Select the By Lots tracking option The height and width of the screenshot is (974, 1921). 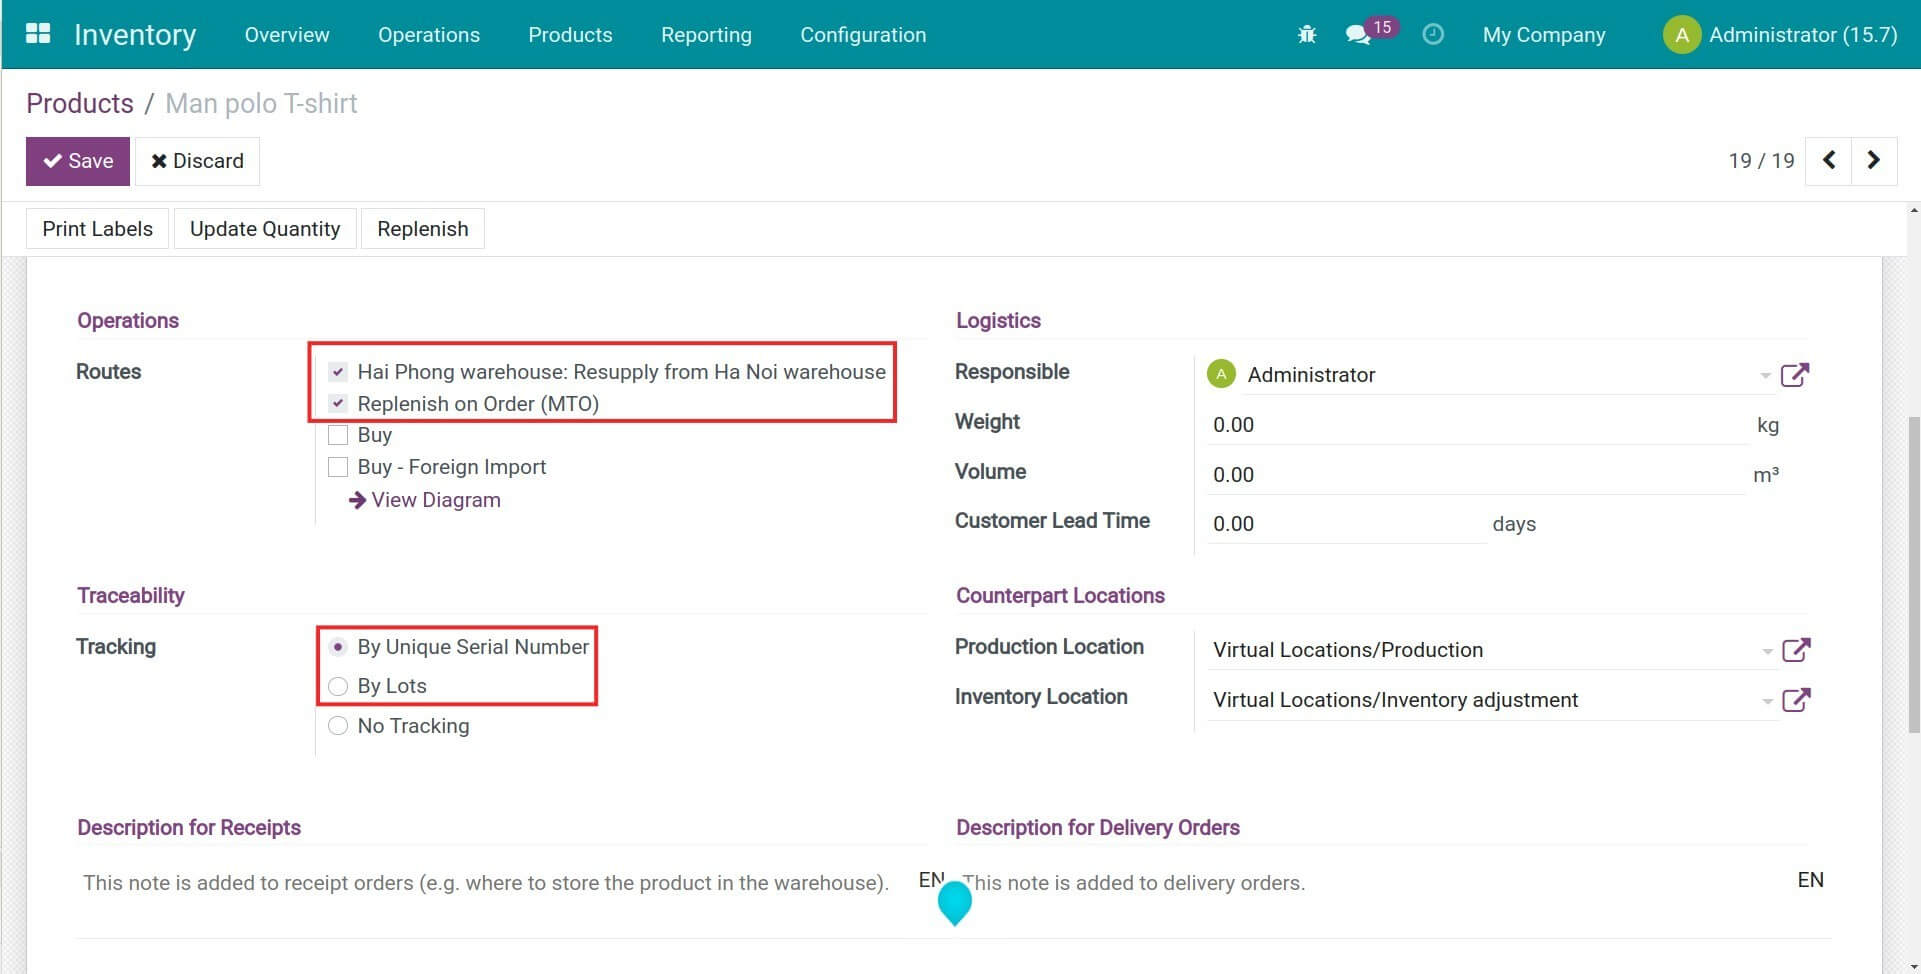tap(337, 686)
